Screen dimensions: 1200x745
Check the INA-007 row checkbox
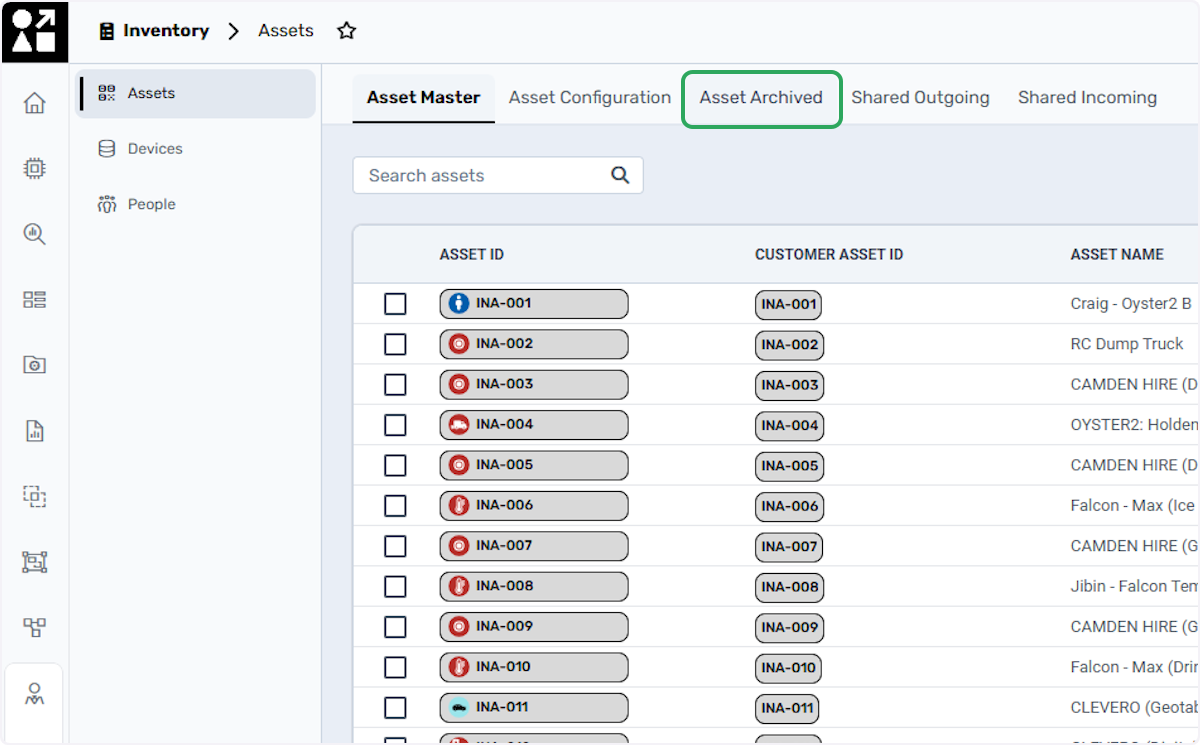click(395, 546)
